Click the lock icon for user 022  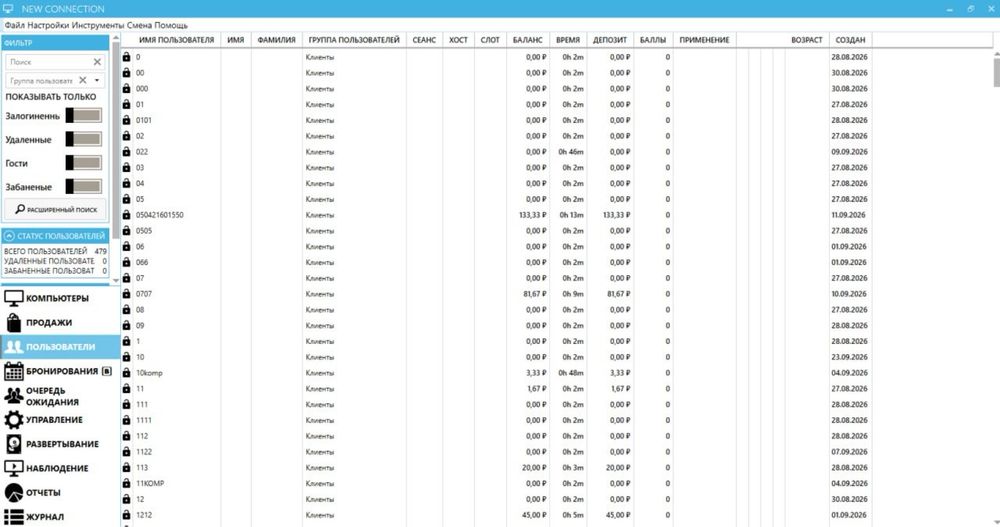point(126,151)
